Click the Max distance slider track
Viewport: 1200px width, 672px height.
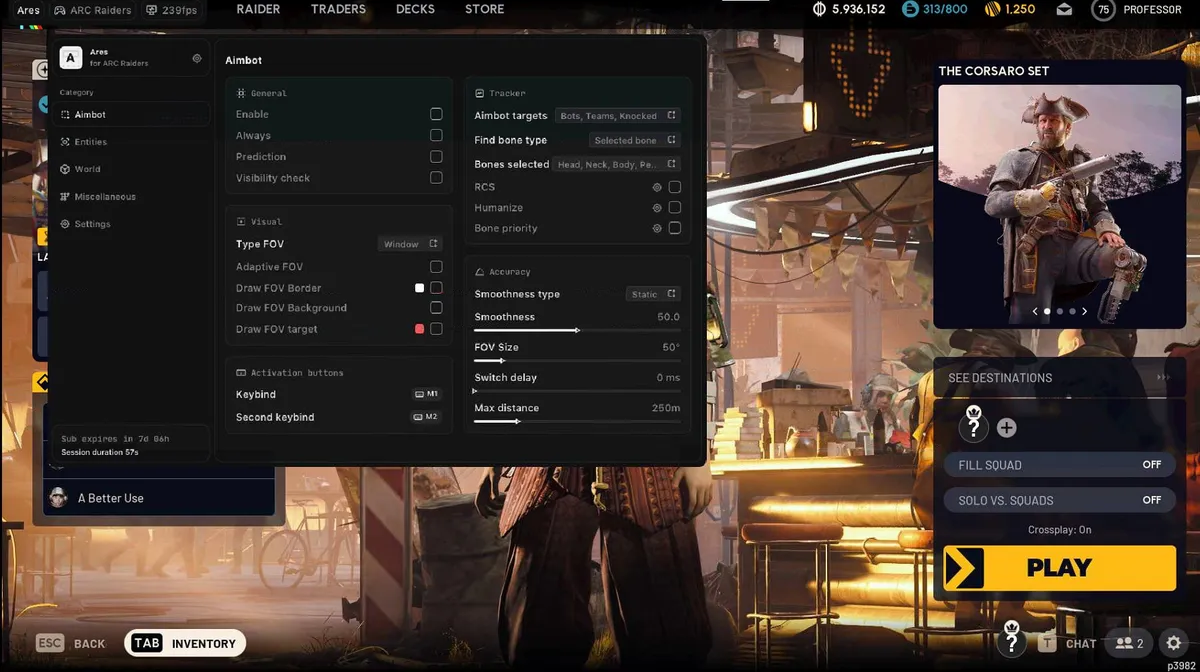(577, 421)
